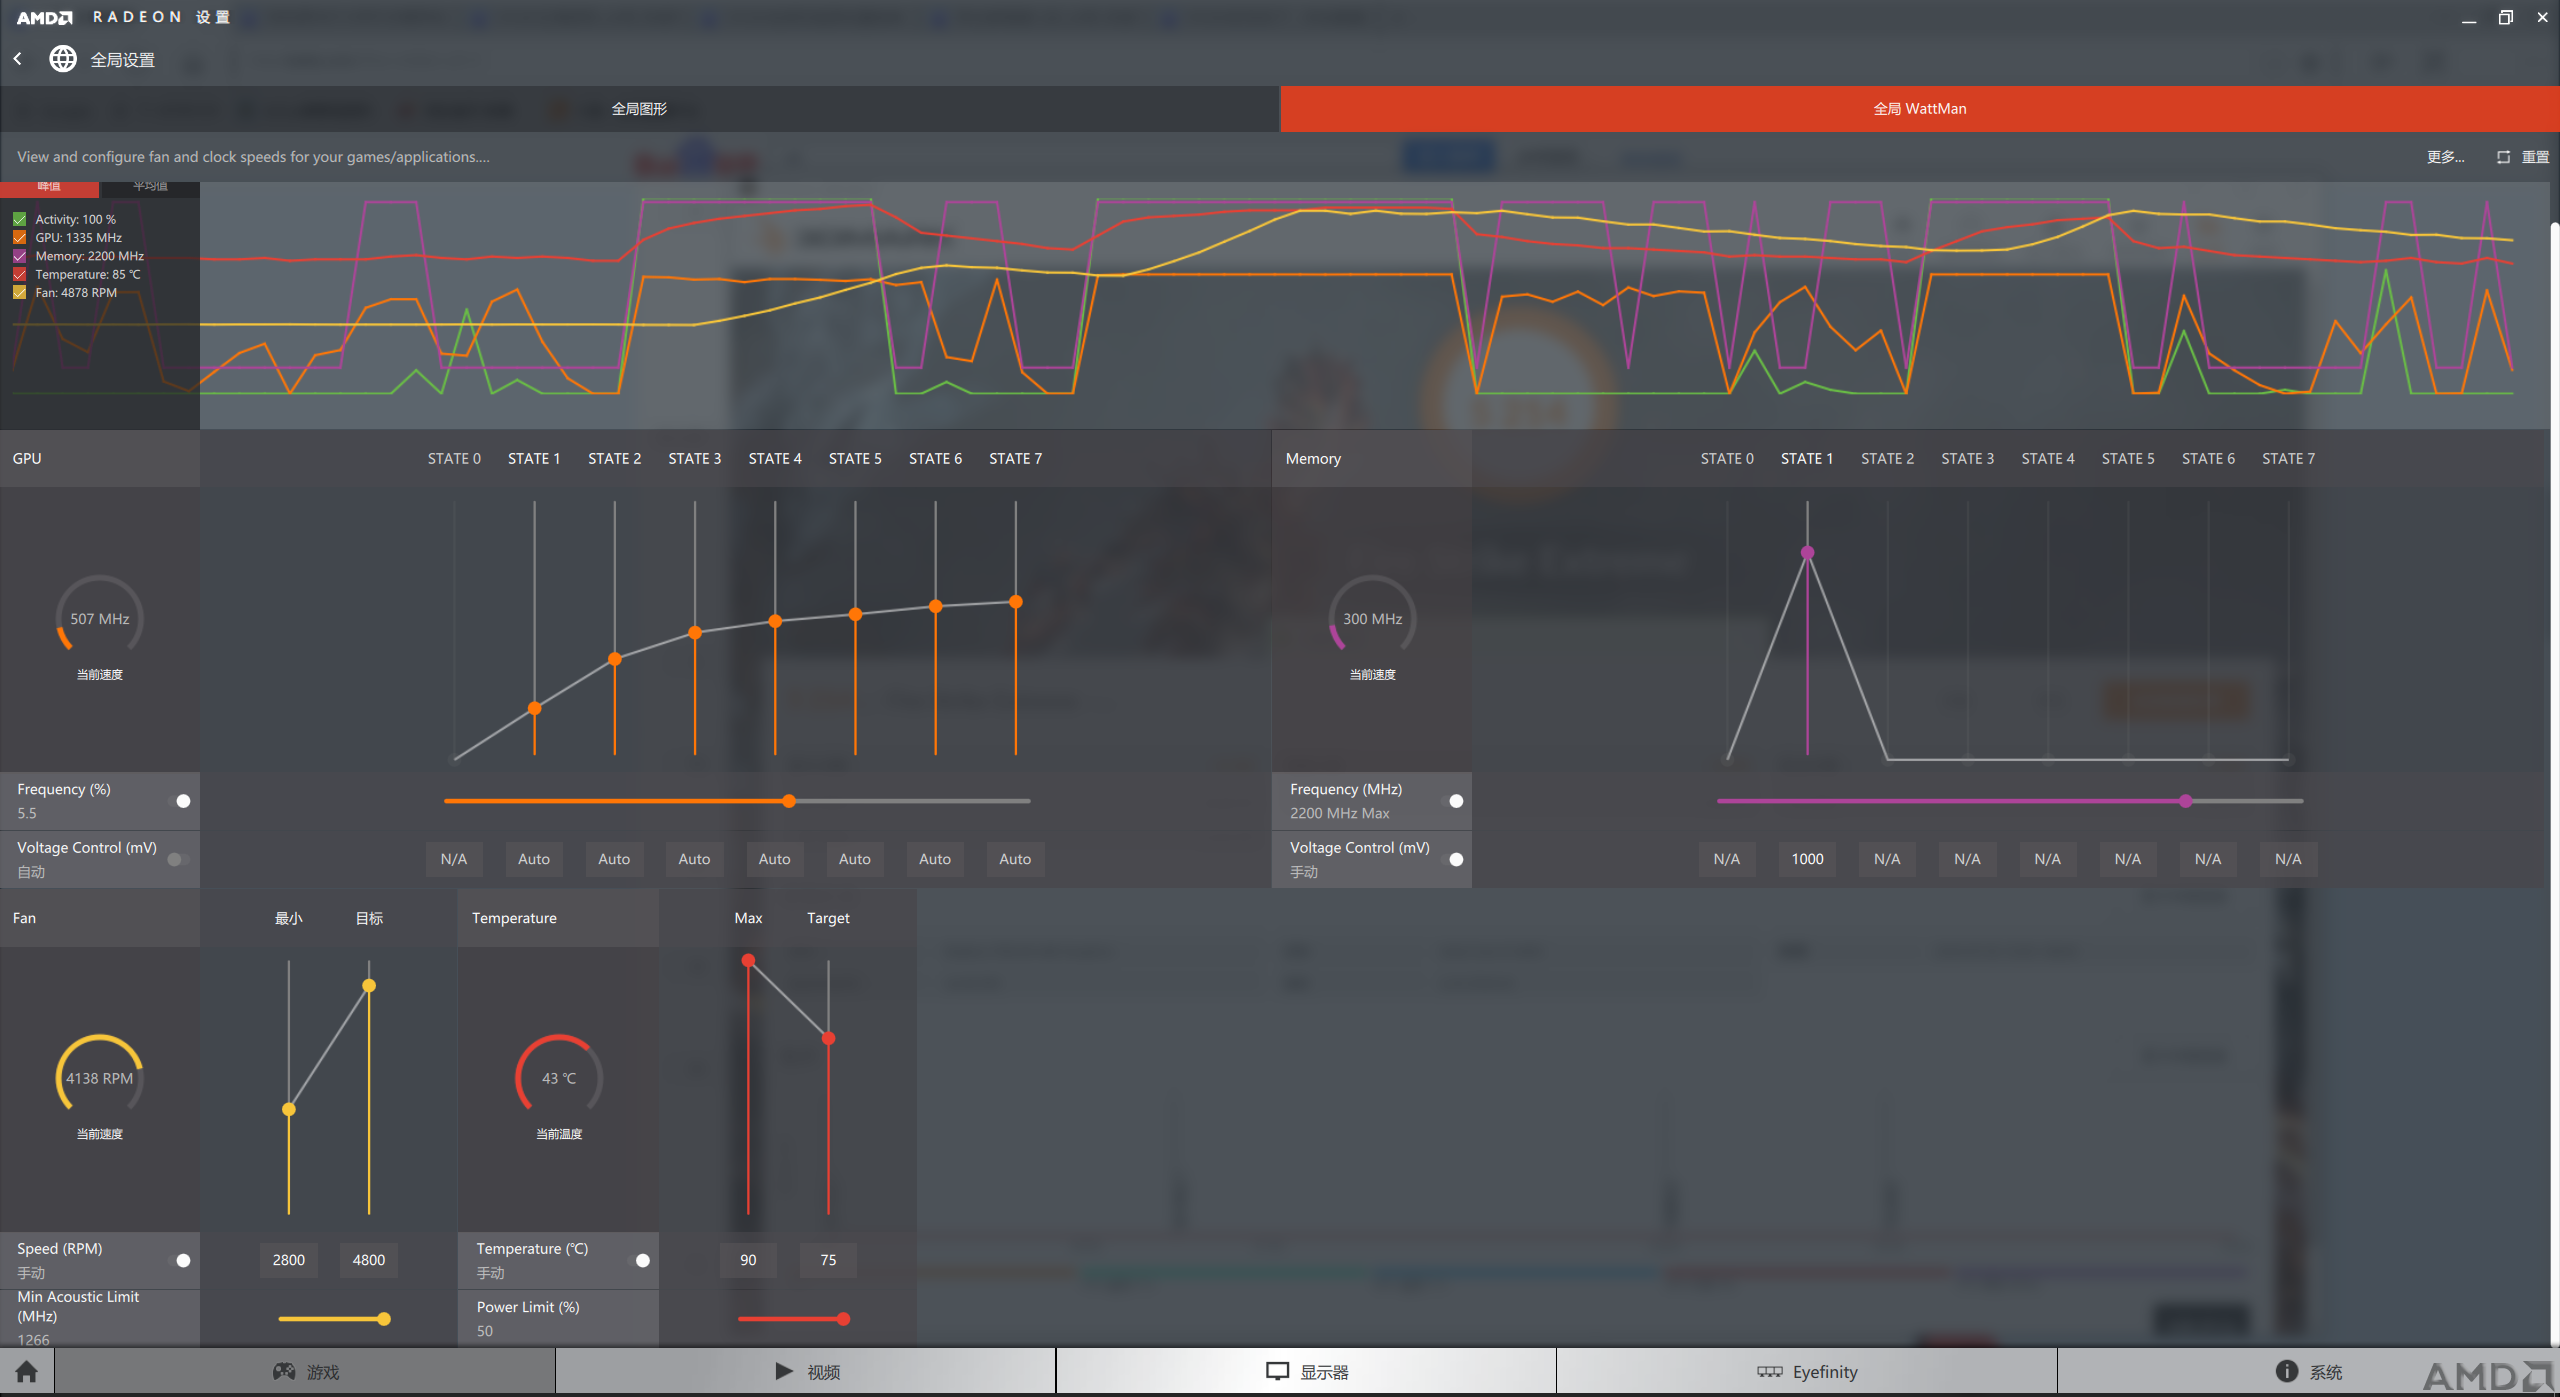Click GPU STATE 1 Auto voltage box

pyautogui.click(x=534, y=859)
